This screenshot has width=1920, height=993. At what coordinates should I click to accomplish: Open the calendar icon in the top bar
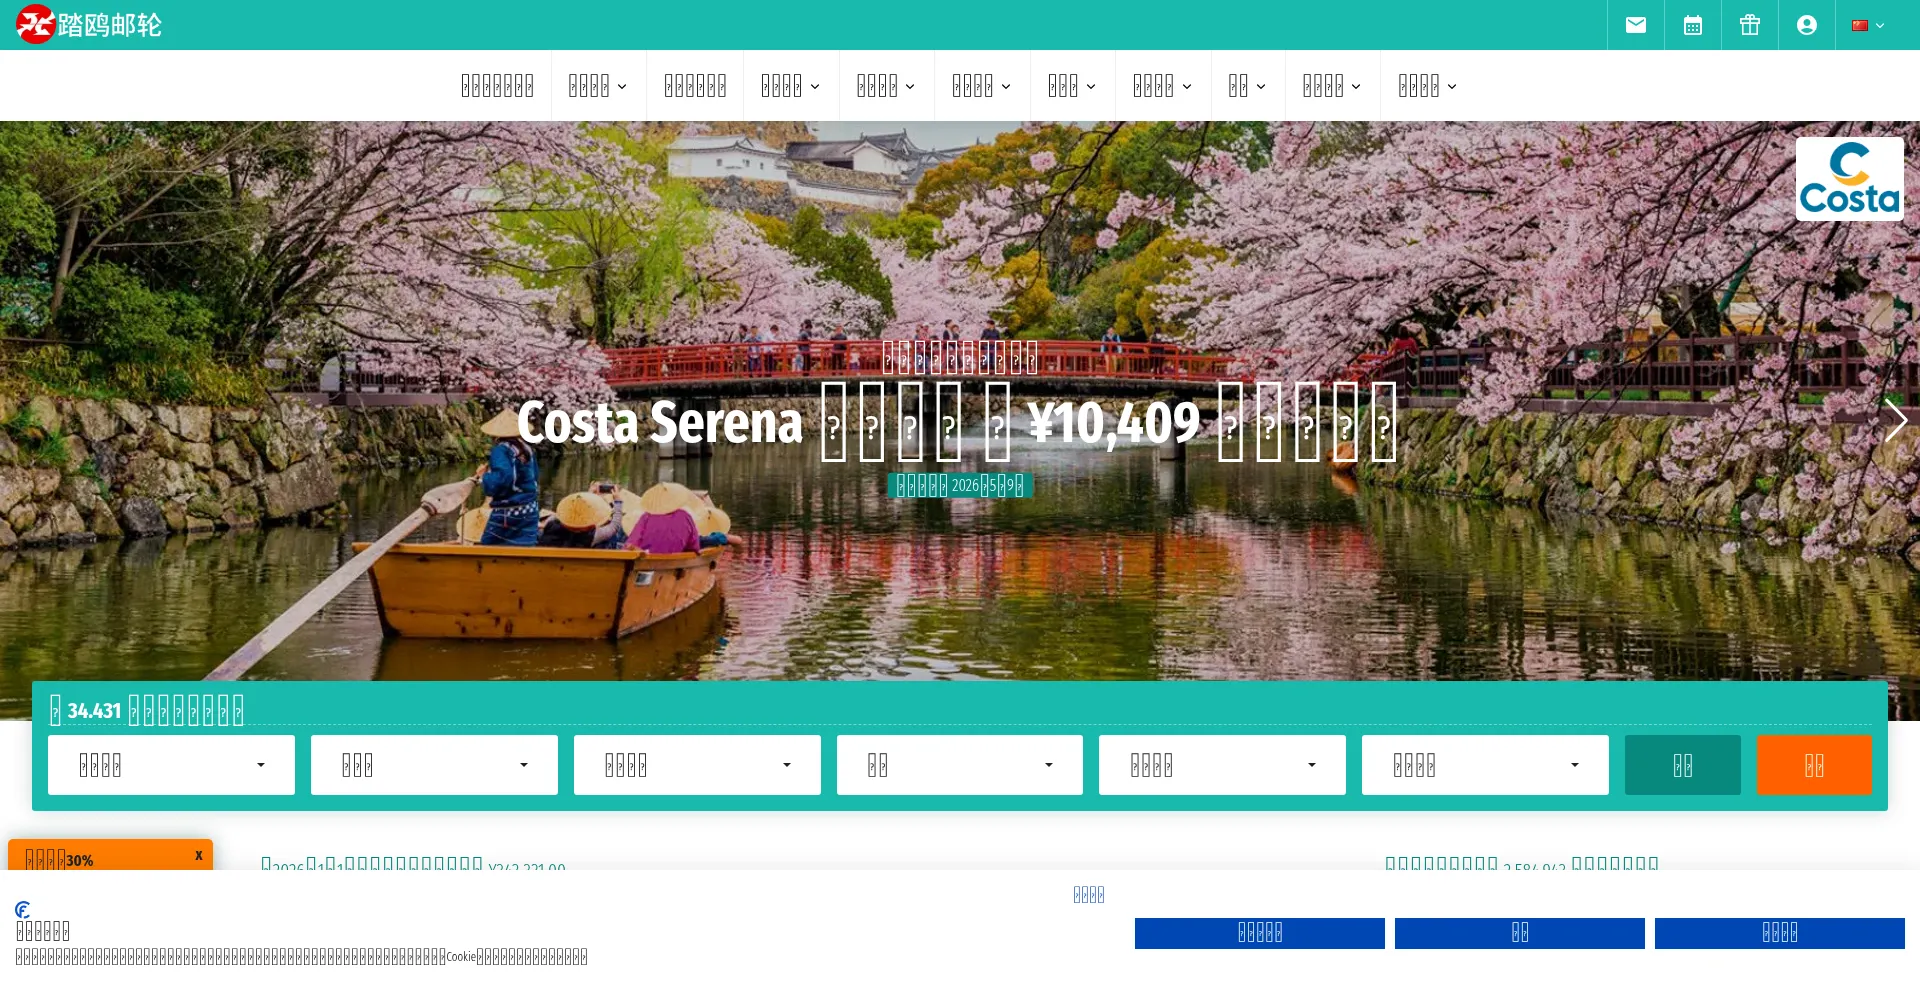tap(1693, 25)
